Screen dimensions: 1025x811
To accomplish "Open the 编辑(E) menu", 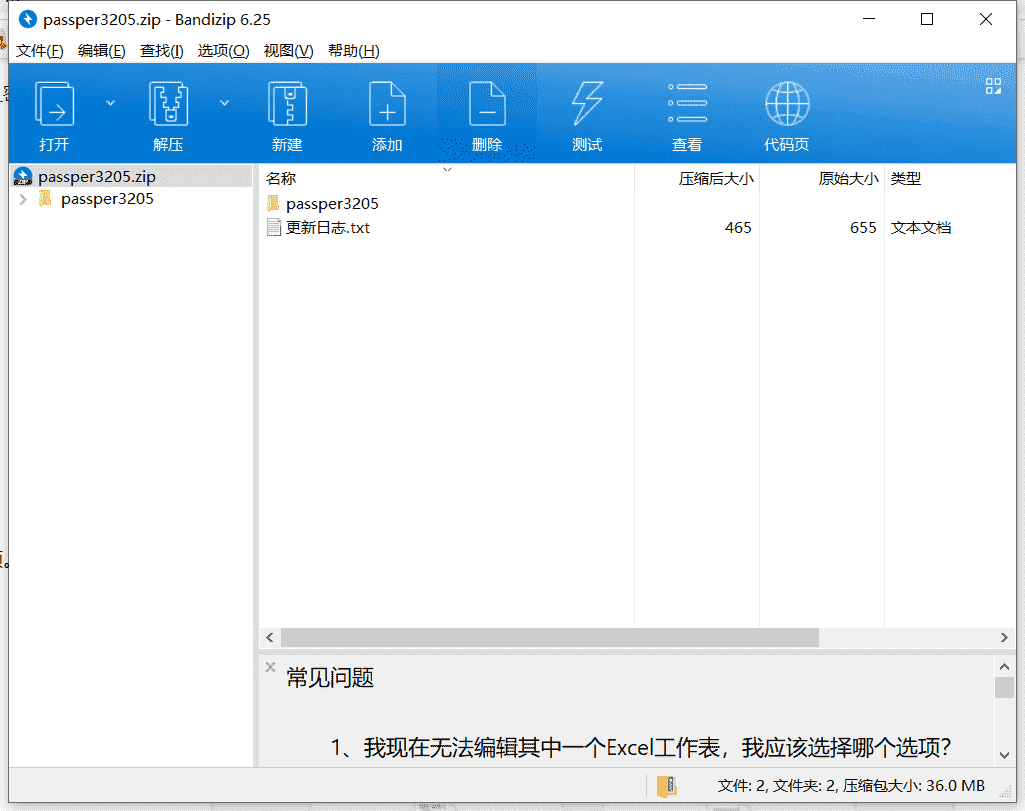I will click(101, 51).
